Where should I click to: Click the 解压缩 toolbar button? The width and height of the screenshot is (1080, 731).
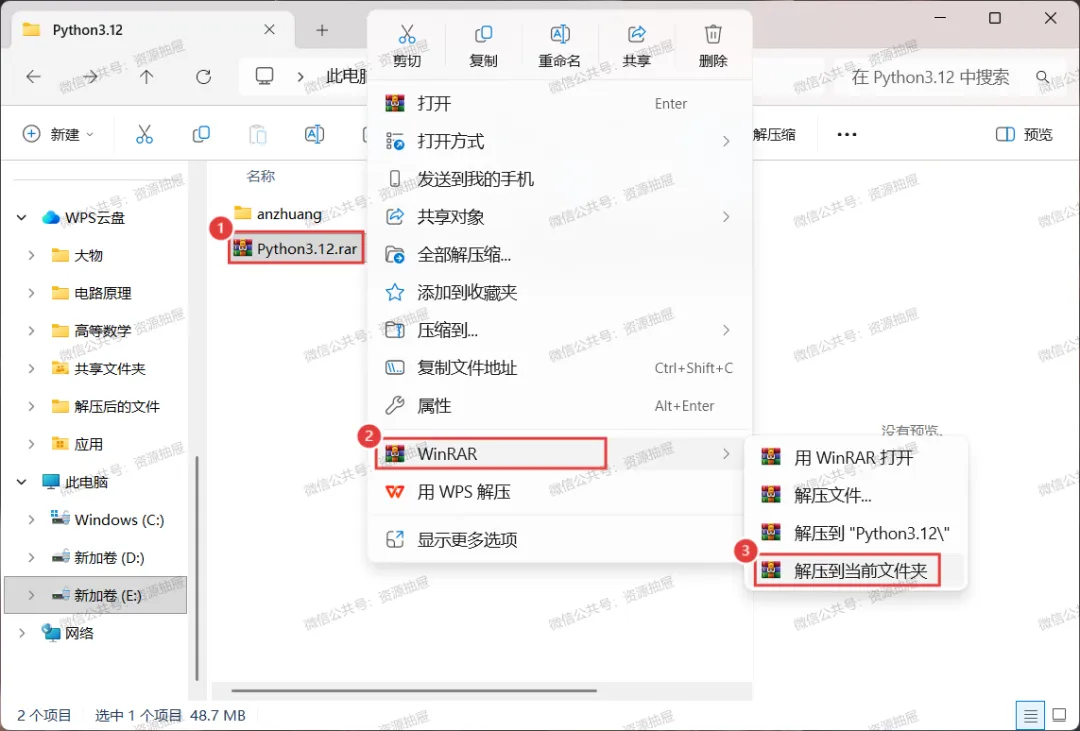click(774, 134)
